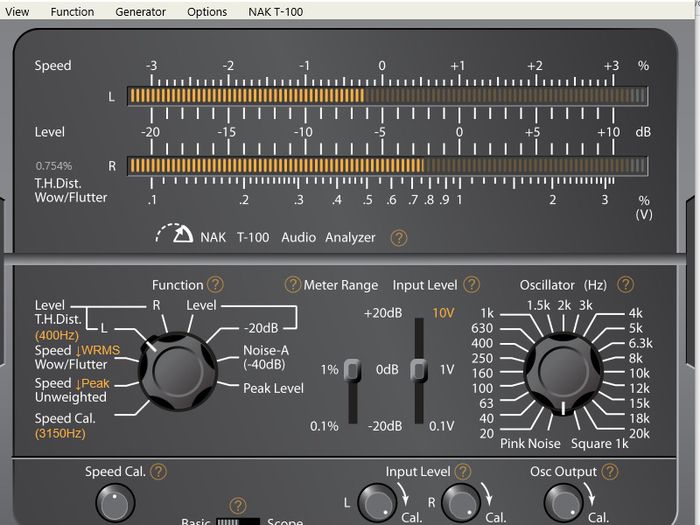Select Speed WRMS Wow/Flutter function
The width and height of the screenshot is (700, 525).
coord(77,357)
